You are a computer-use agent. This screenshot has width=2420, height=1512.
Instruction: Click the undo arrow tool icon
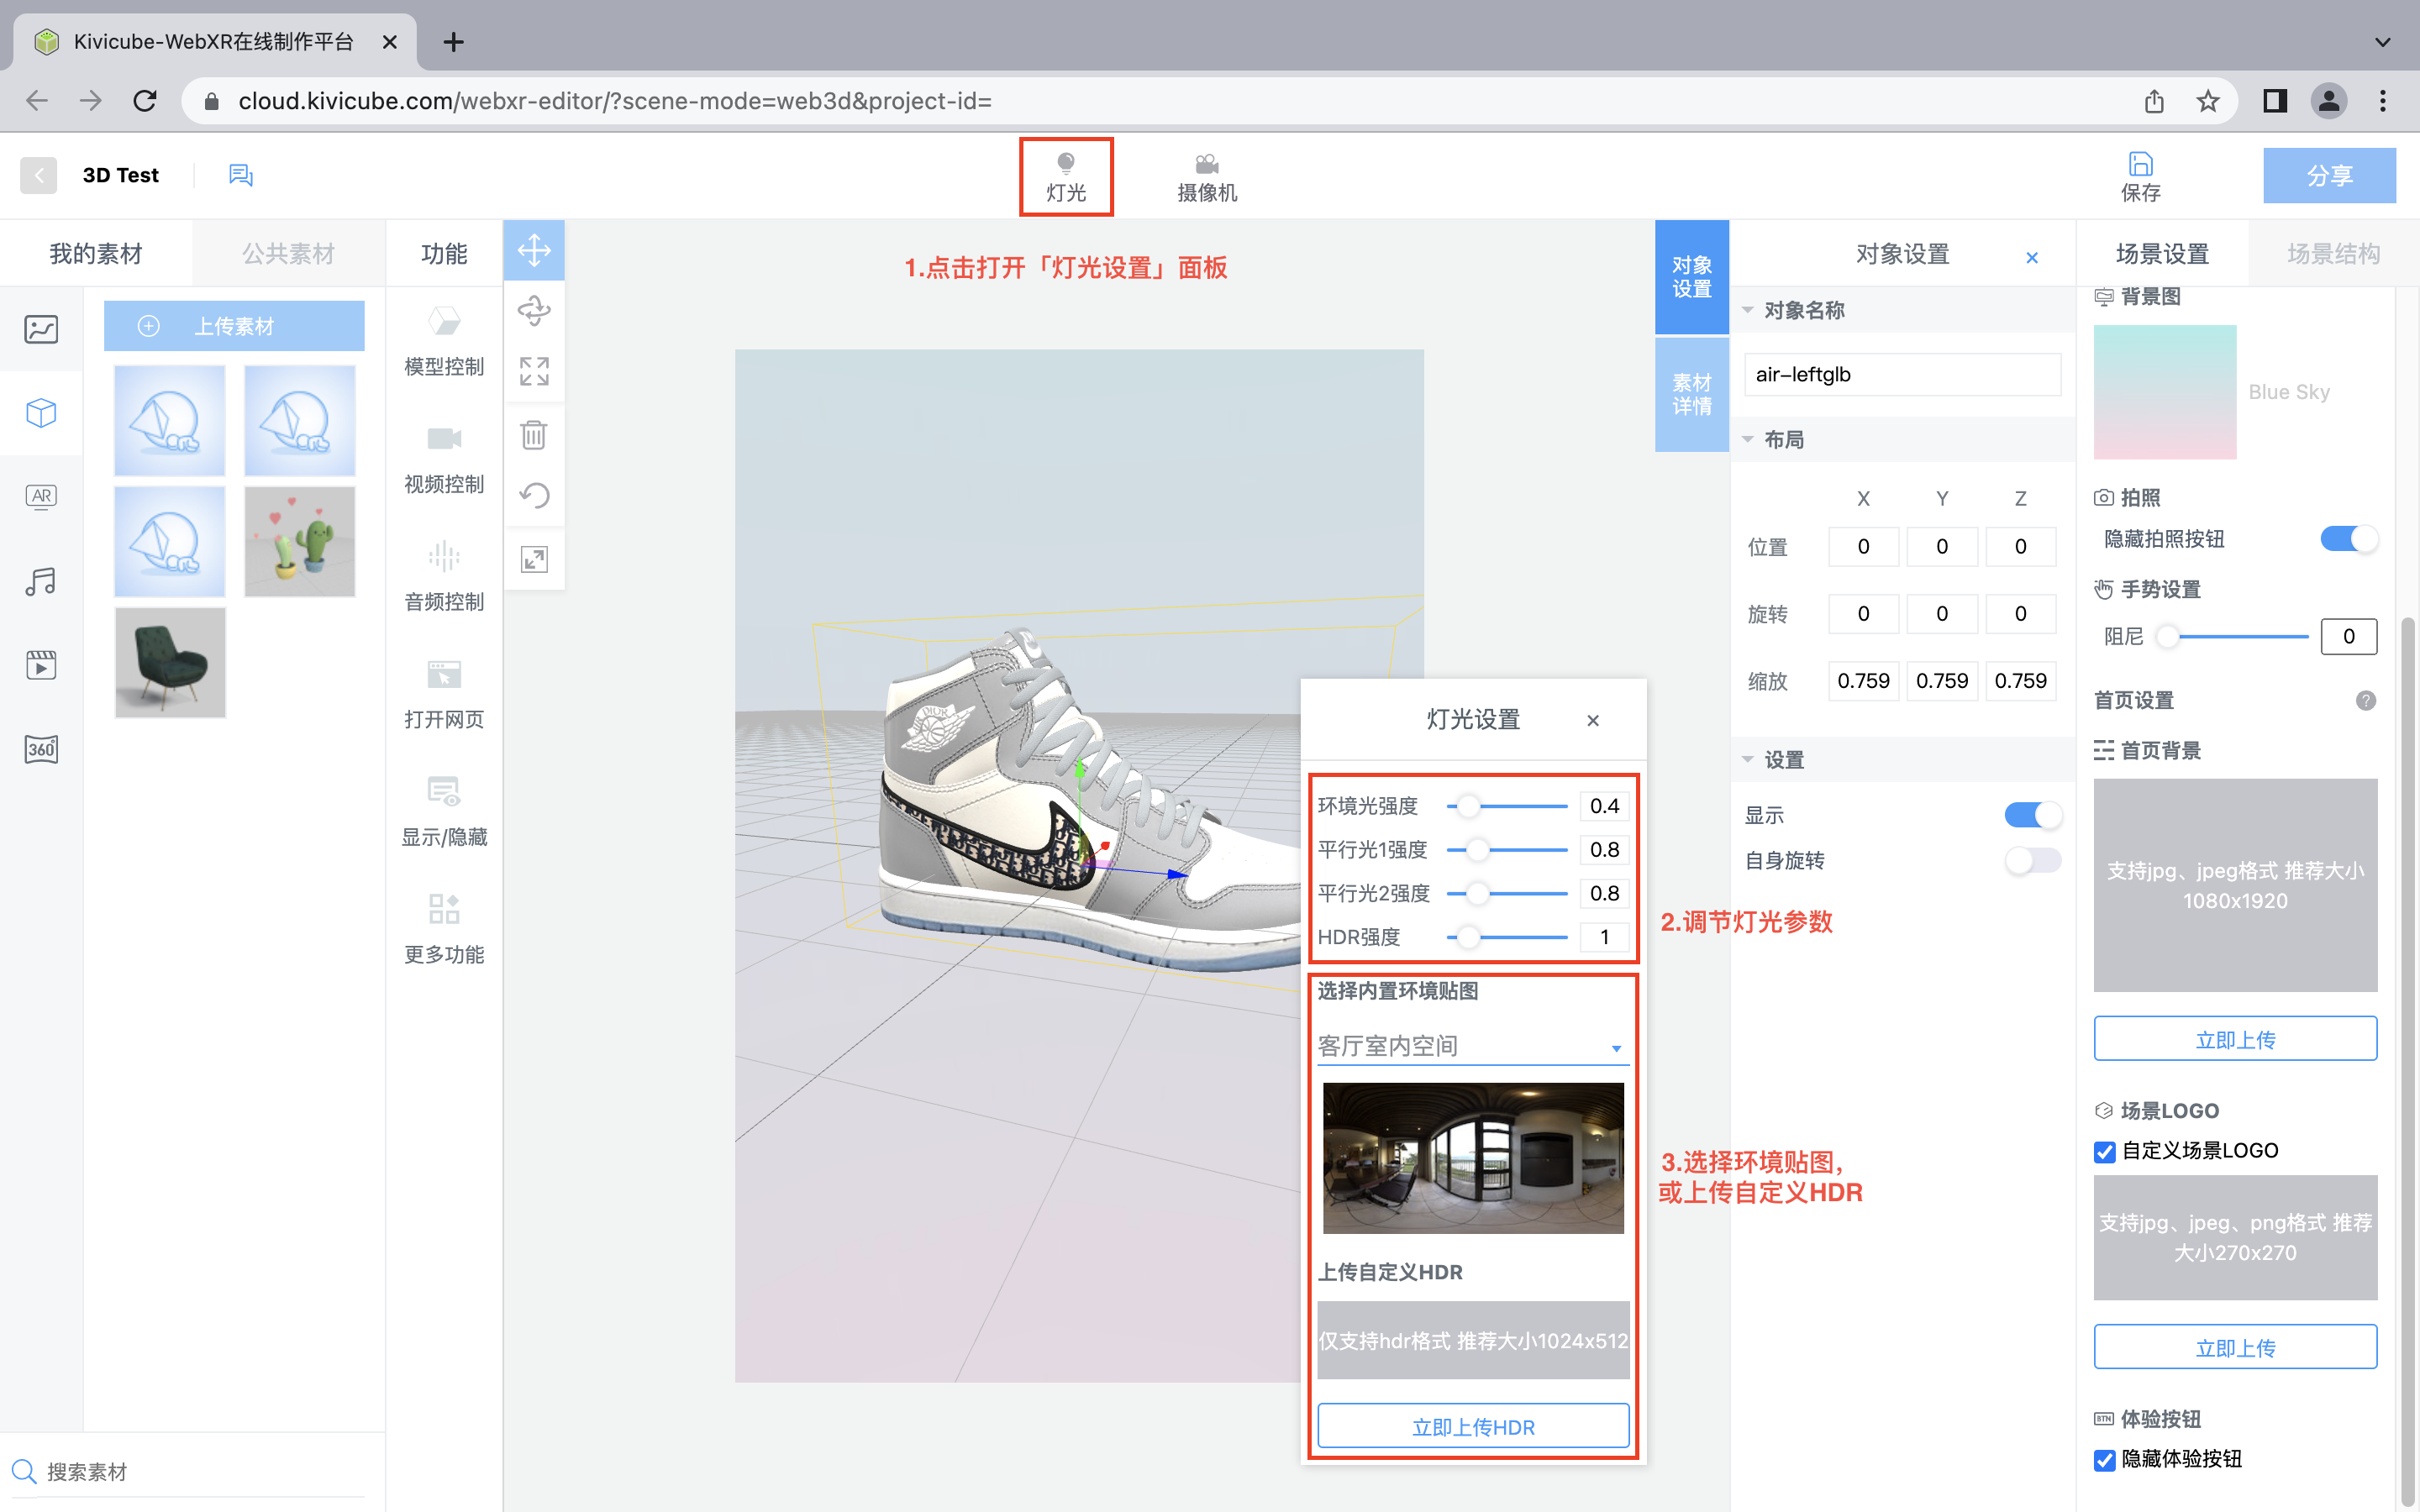coord(534,496)
